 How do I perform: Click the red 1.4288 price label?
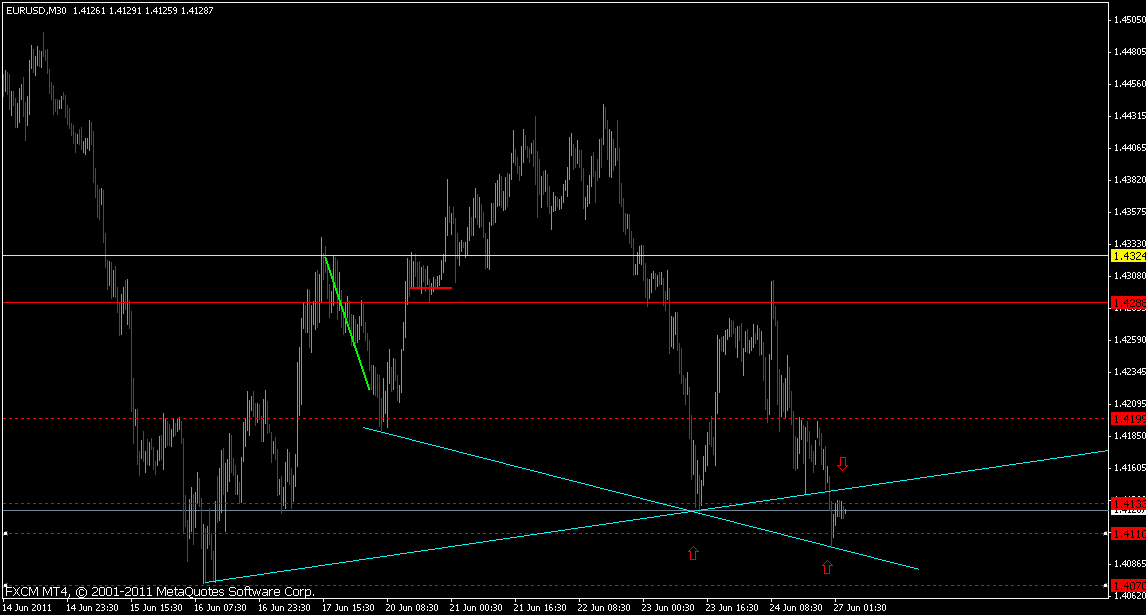pyautogui.click(x=1126, y=302)
